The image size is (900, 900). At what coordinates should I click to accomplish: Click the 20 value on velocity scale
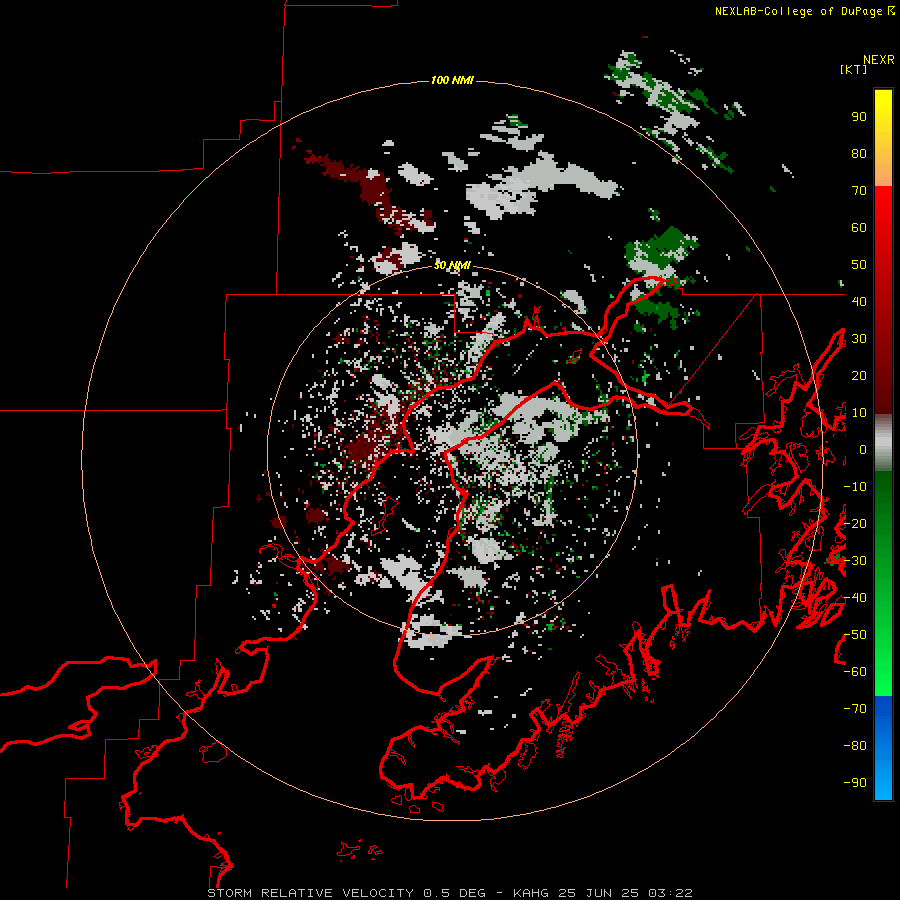click(859, 375)
